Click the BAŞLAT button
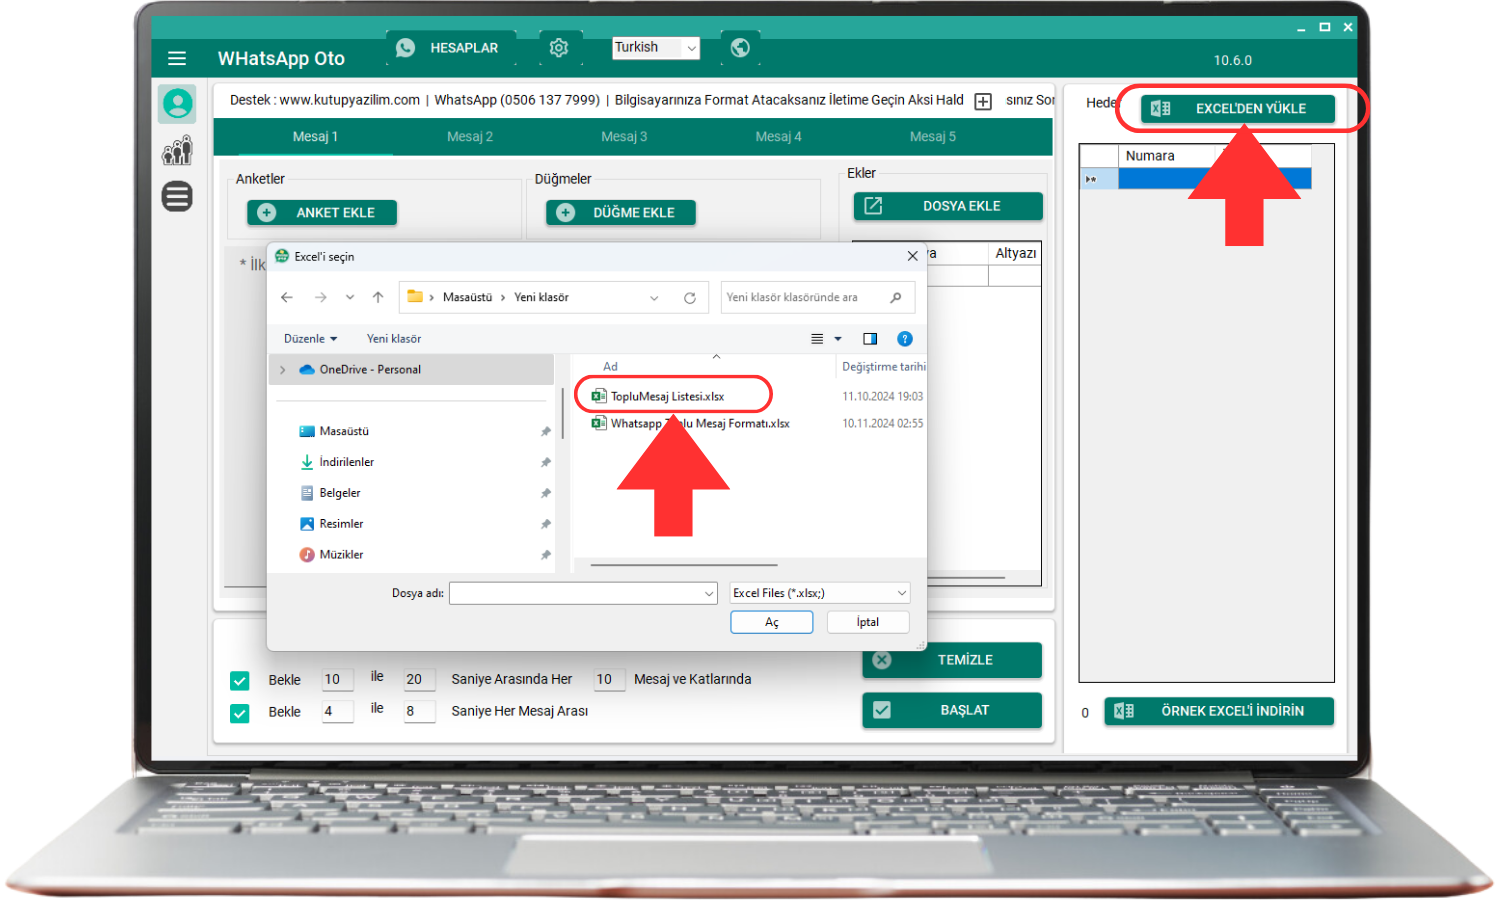The width and height of the screenshot is (1500, 900). 952,710
